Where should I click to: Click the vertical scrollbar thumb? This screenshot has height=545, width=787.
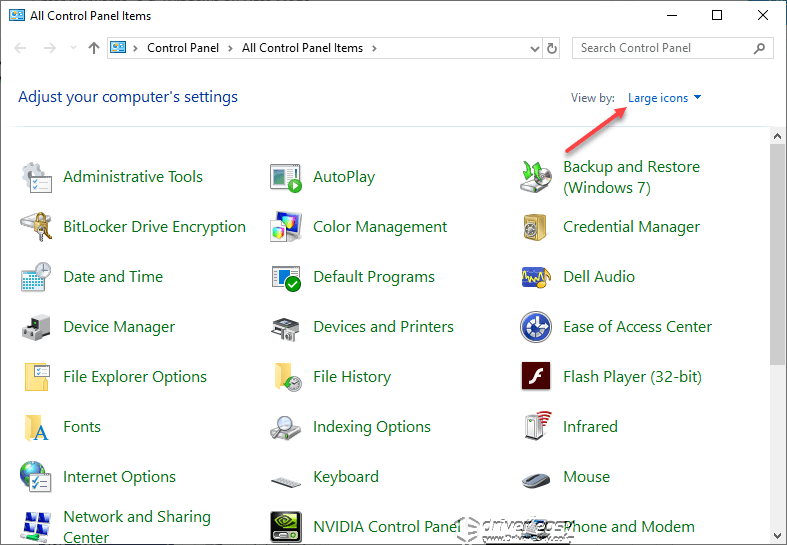pos(777,254)
